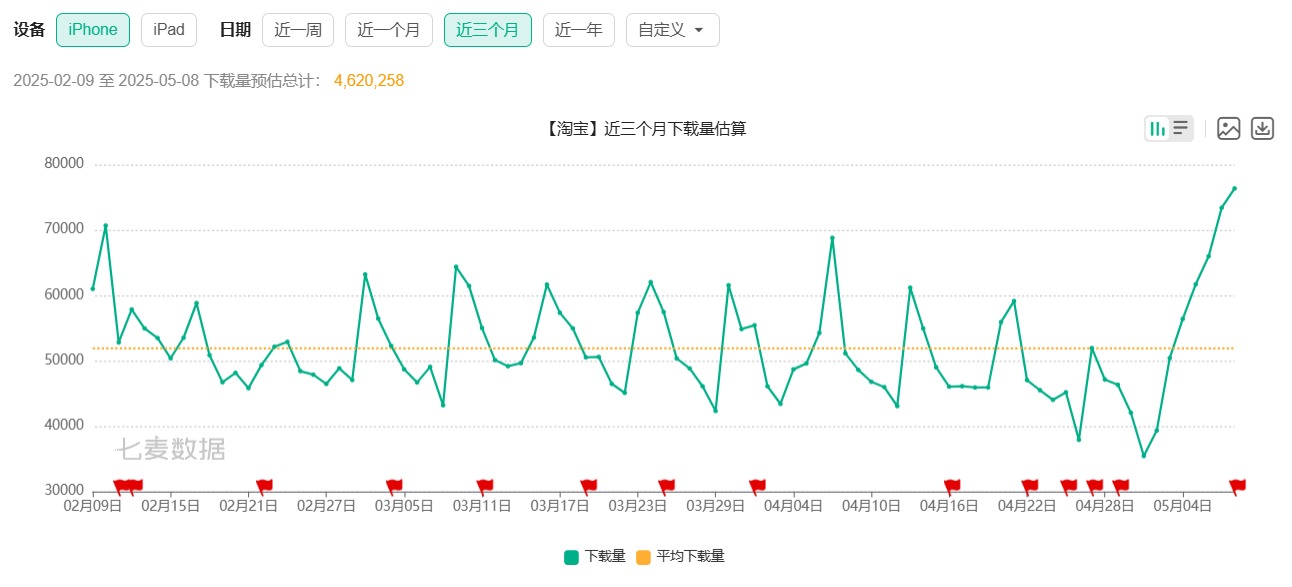Click the red flag above 03月05日
The image size is (1292, 587).
pyautogui.click(x=394, y=486)
